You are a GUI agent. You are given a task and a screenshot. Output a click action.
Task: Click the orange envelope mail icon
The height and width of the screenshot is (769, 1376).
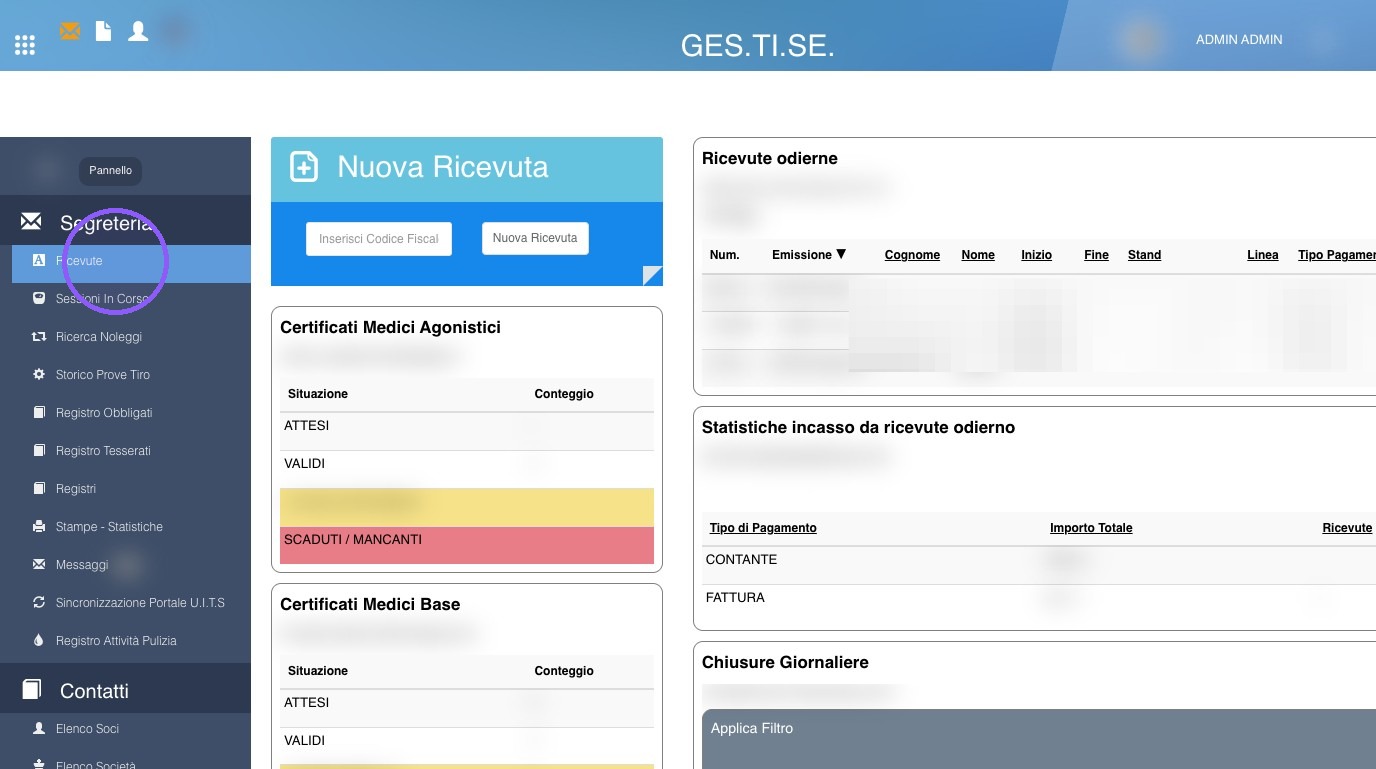click(70, 31)
